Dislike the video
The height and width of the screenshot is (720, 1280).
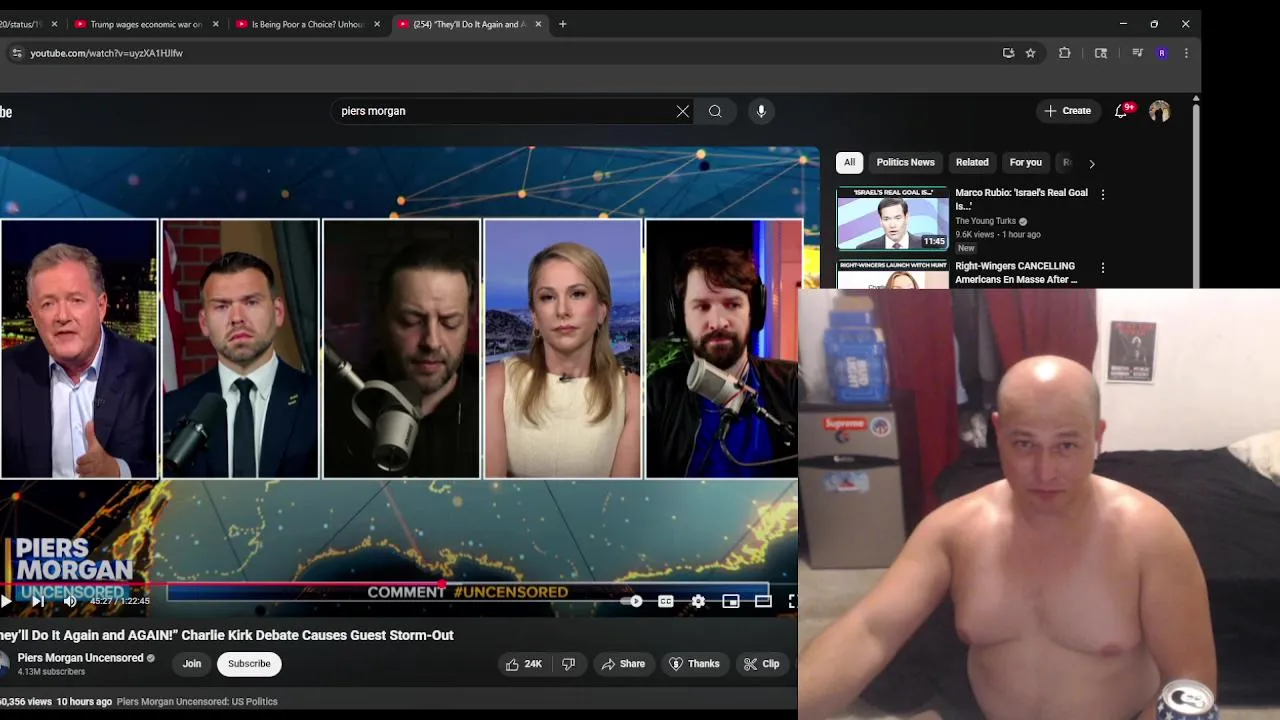point(569,664)
